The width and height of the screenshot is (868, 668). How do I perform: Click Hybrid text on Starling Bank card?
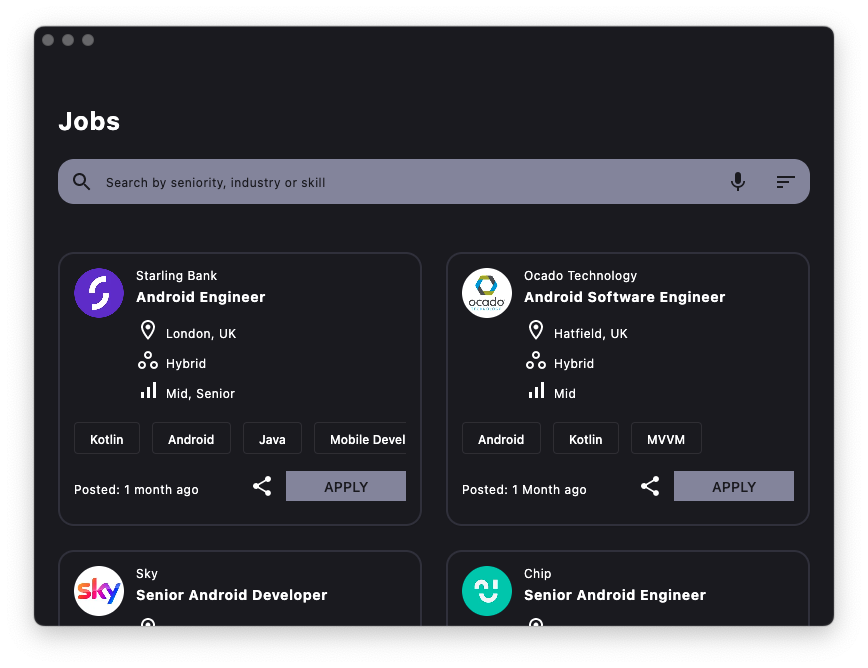click(x=186, y=364)
